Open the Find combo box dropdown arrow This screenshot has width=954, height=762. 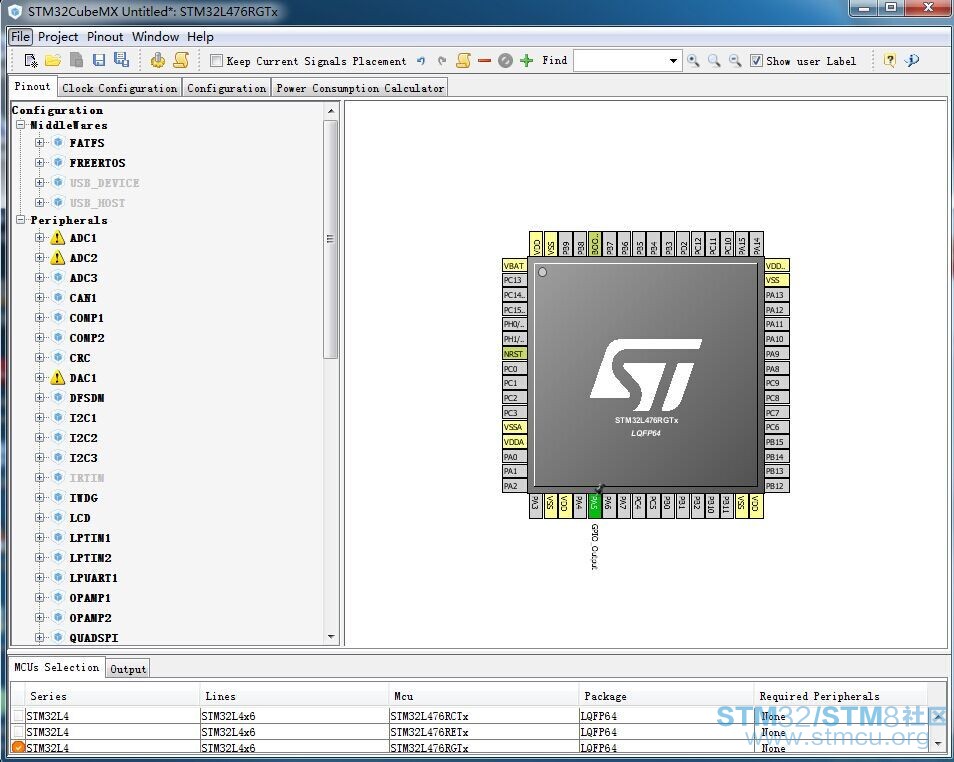click(x=673, y=60)
